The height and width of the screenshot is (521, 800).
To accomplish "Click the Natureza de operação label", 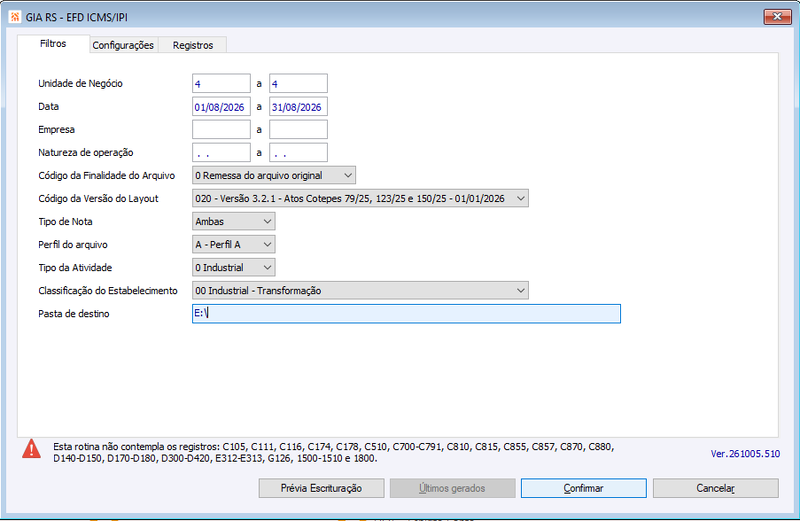I will 85,153.
